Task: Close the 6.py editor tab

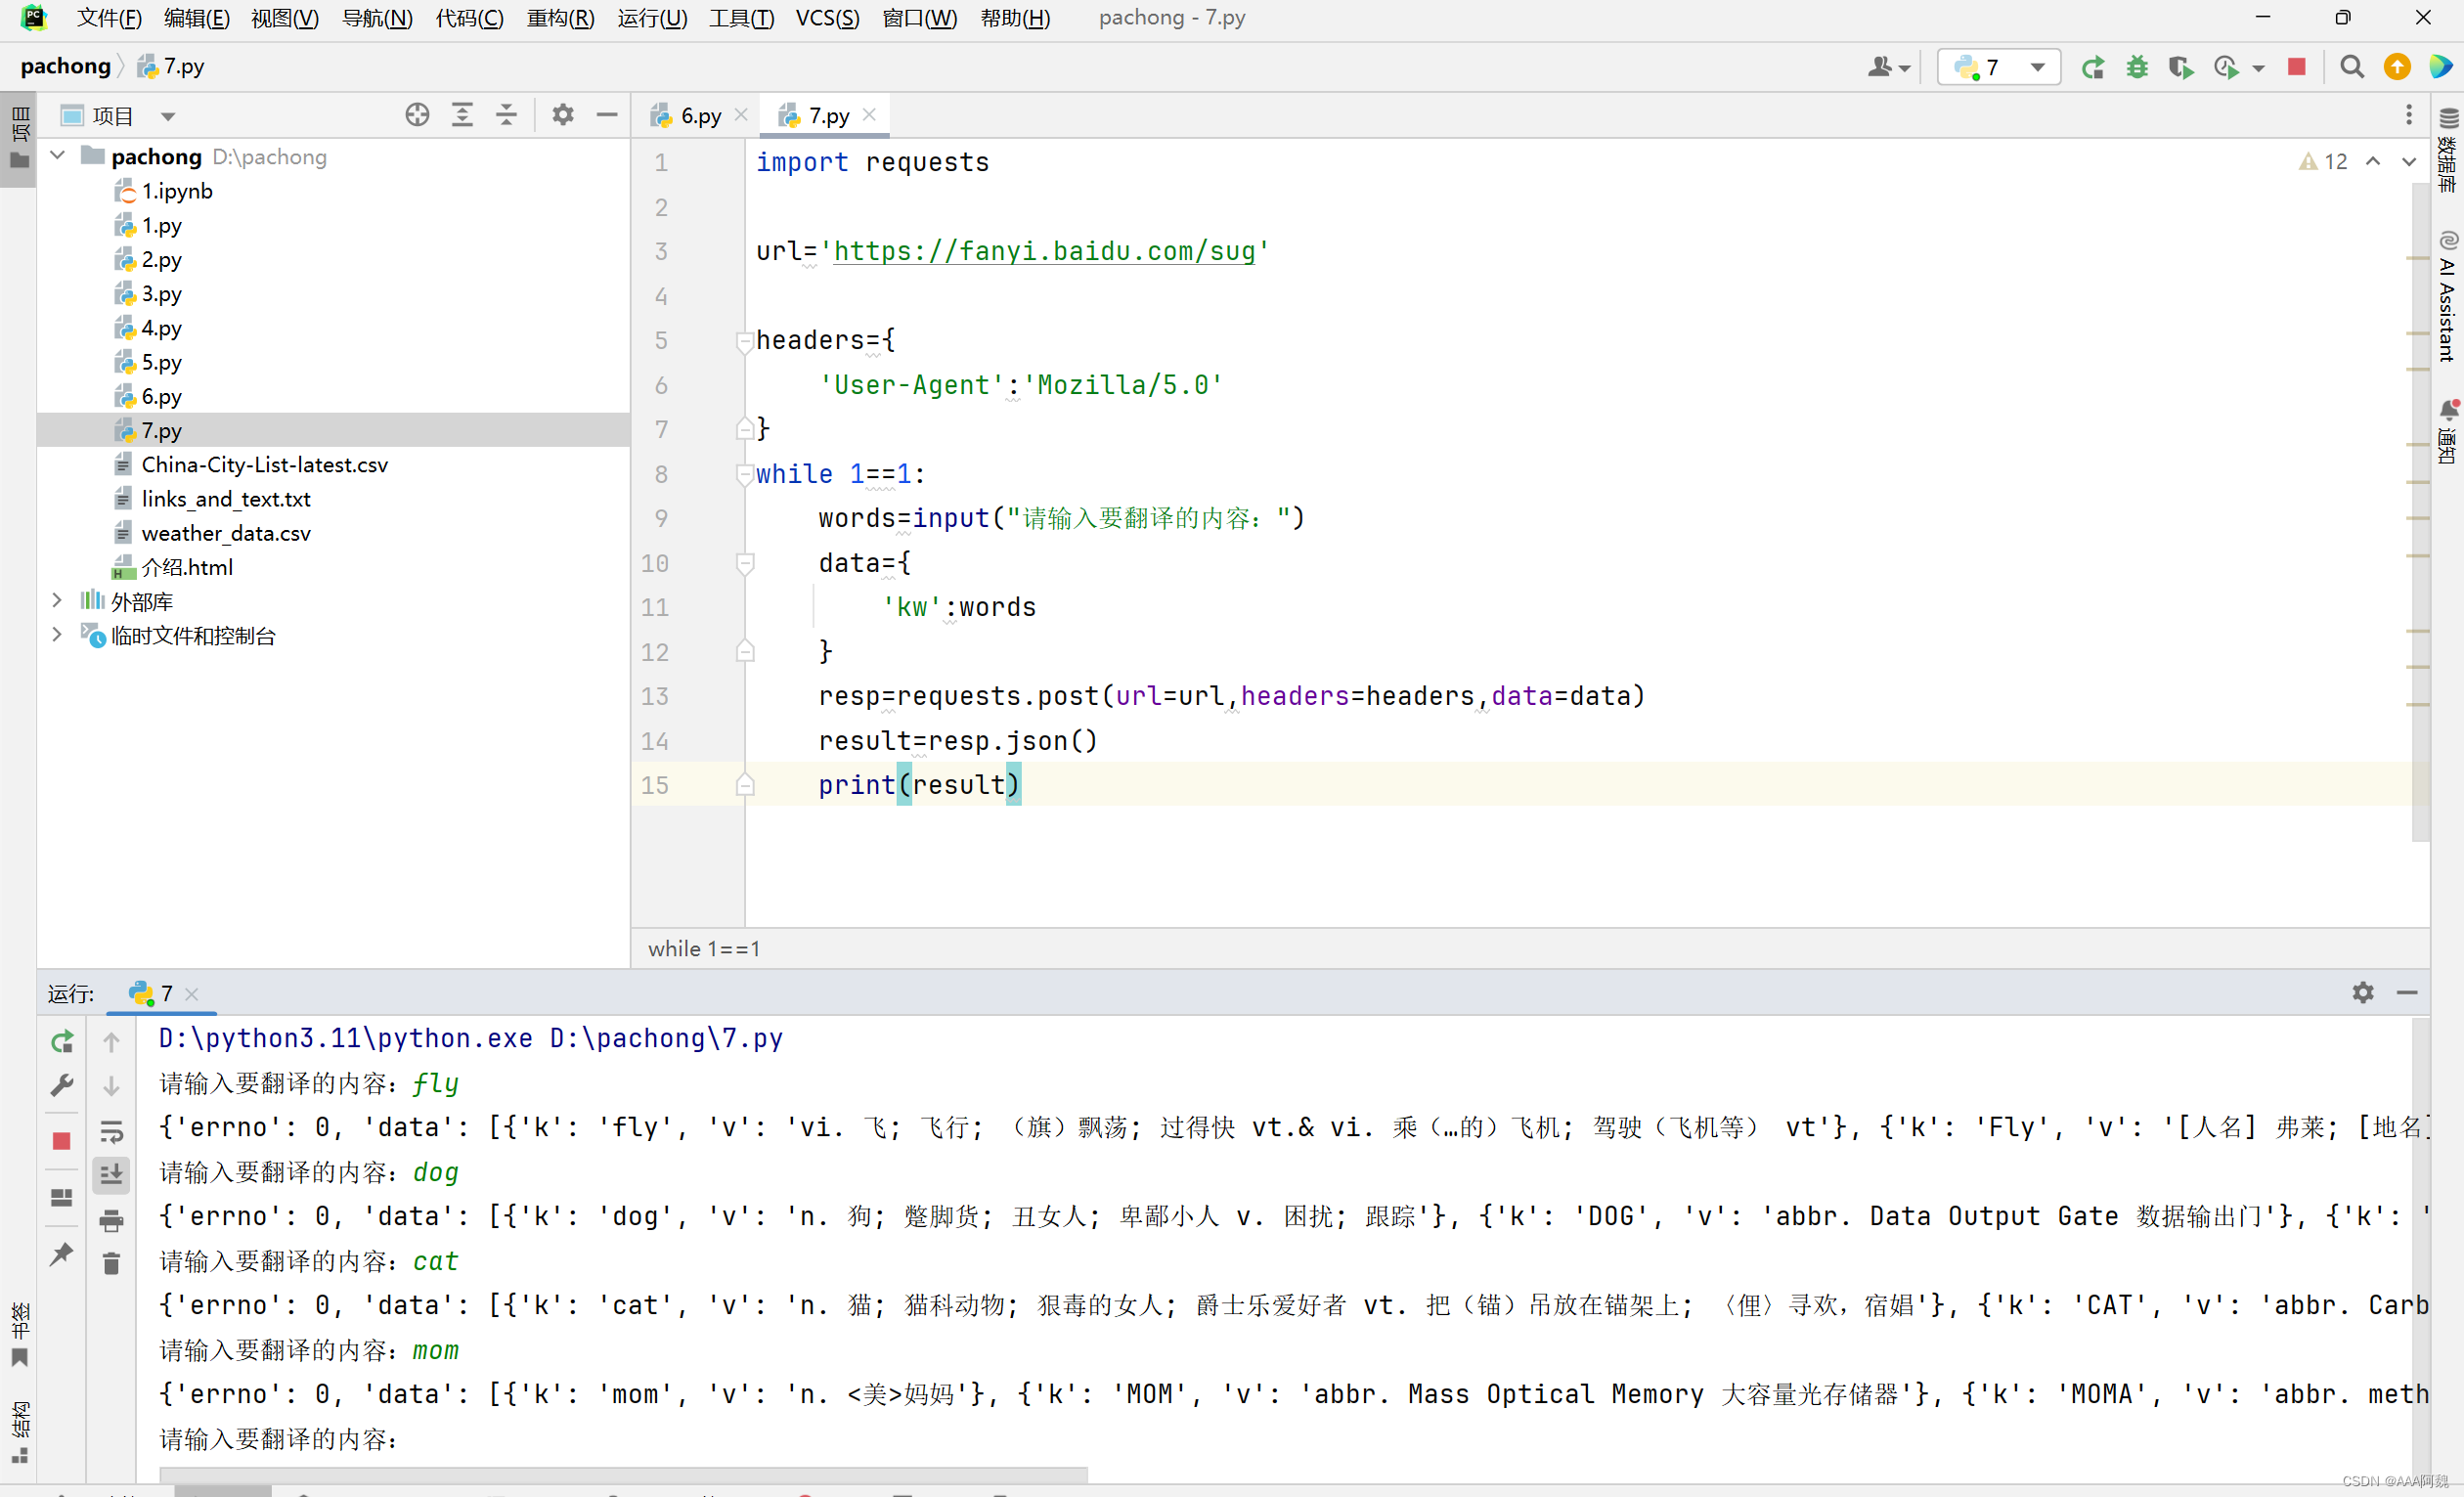Action: pyautogui.click(x=741, y=115)
